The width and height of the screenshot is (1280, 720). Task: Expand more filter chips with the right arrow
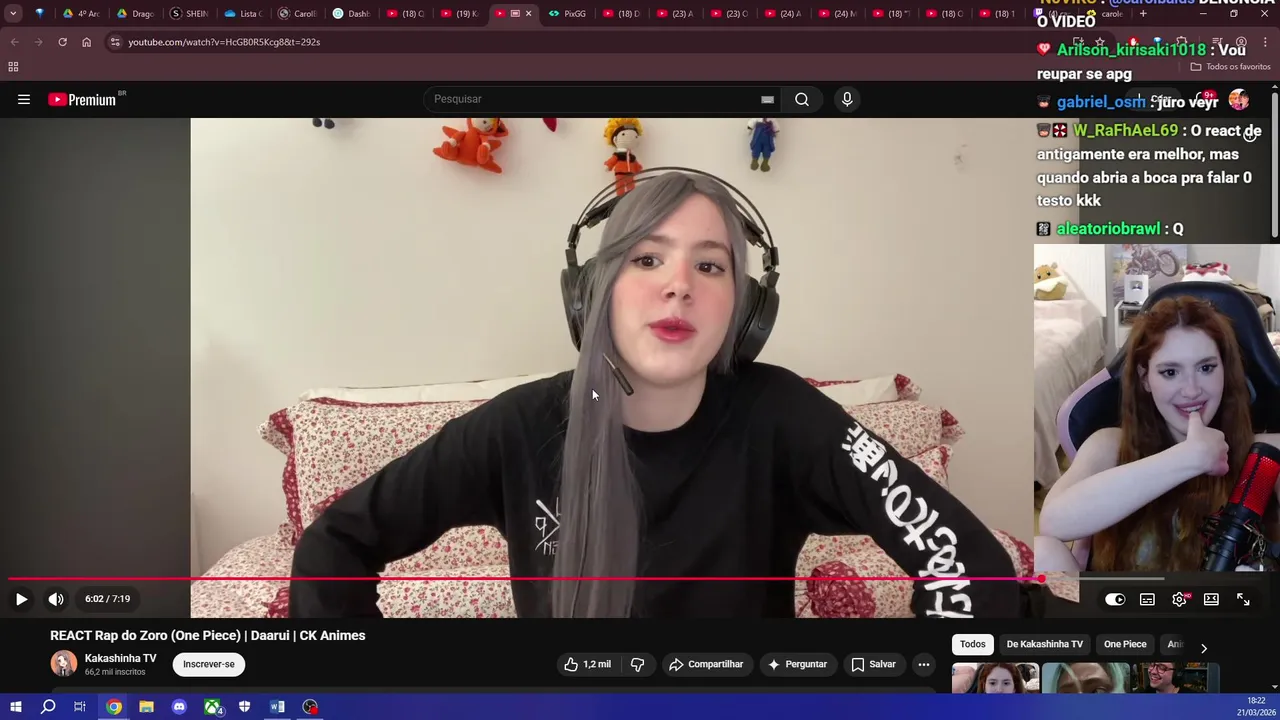click(1203, 648)
